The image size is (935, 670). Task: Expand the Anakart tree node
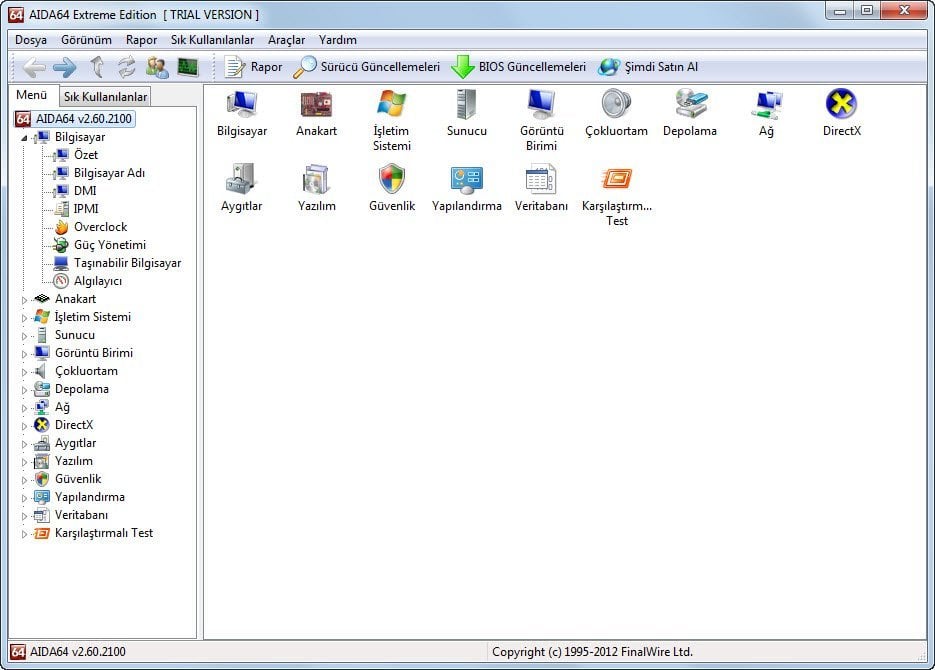(x=24, y=300)
